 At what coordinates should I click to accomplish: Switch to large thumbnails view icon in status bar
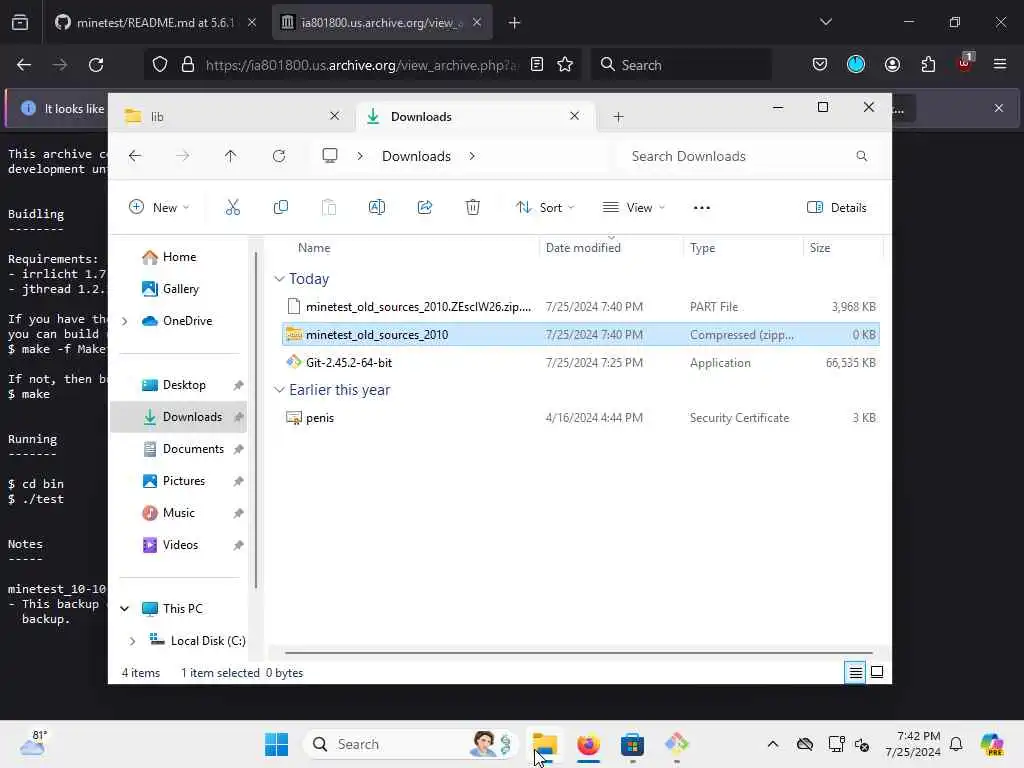pyautogui.click(x=877, y=672)
